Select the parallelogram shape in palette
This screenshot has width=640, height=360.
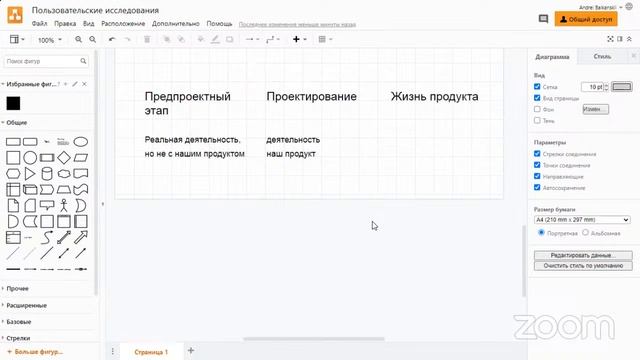(x=80, y=158)
